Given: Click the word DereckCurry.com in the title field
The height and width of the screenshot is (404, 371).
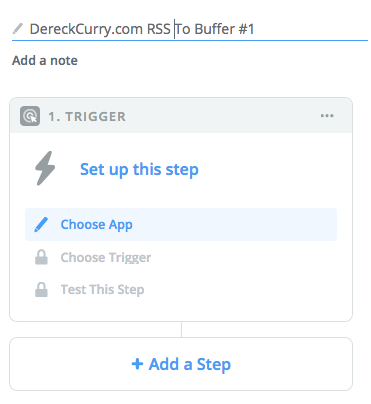Looking at the screenshot, I should point(86,29).
